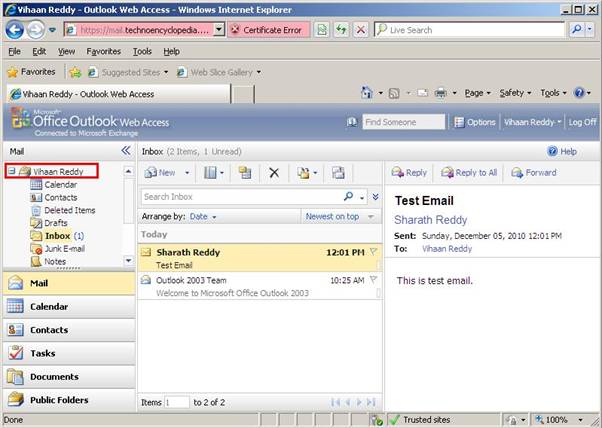Click the OWA Help link

562,151
